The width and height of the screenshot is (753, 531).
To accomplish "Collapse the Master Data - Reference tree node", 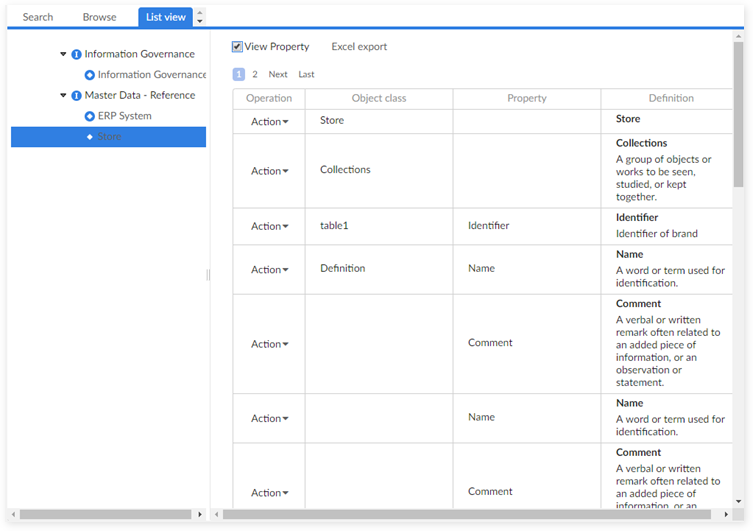I will (x=64, y=95).
